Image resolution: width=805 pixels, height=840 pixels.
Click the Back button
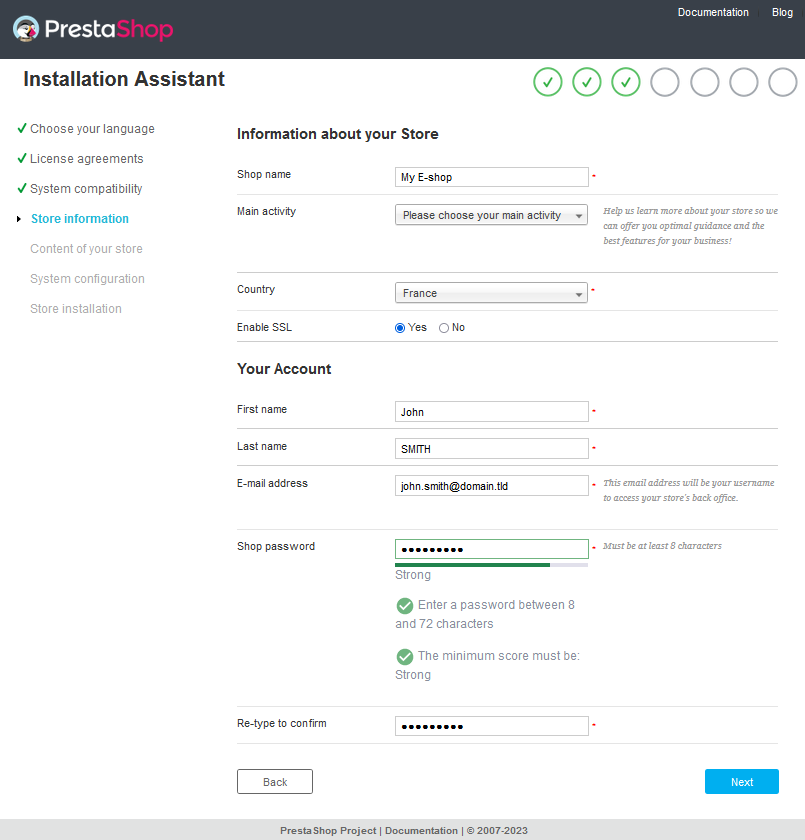click(274, 781)
